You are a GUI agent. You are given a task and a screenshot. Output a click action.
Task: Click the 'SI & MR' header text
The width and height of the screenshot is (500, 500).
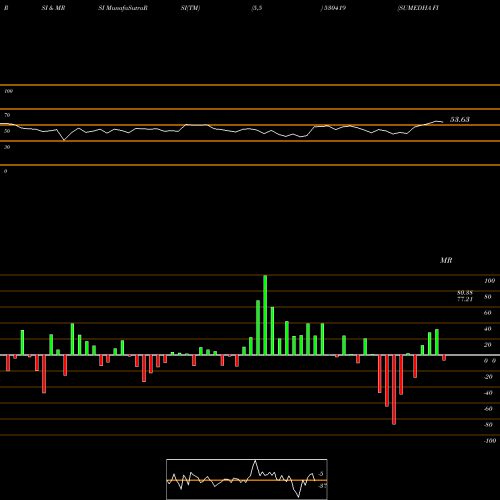point(53,8)
